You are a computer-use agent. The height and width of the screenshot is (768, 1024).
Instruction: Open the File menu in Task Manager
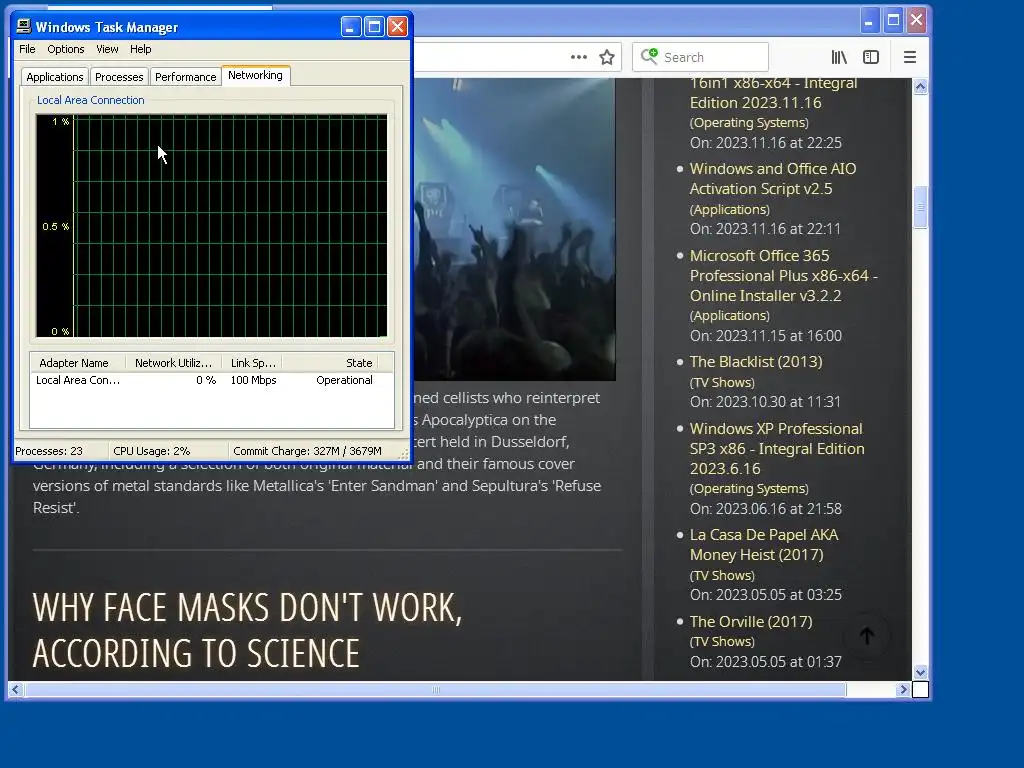pyautogui.click(x=27, y=49)
